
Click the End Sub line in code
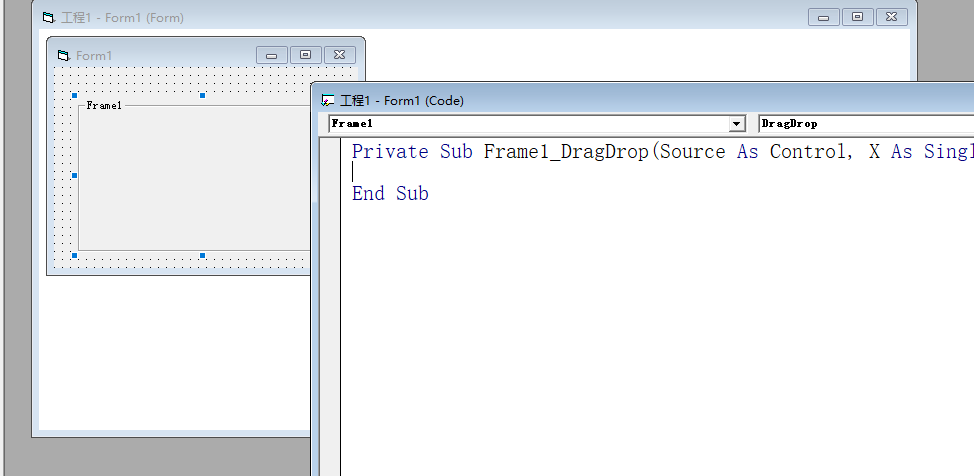click(390, 193)
